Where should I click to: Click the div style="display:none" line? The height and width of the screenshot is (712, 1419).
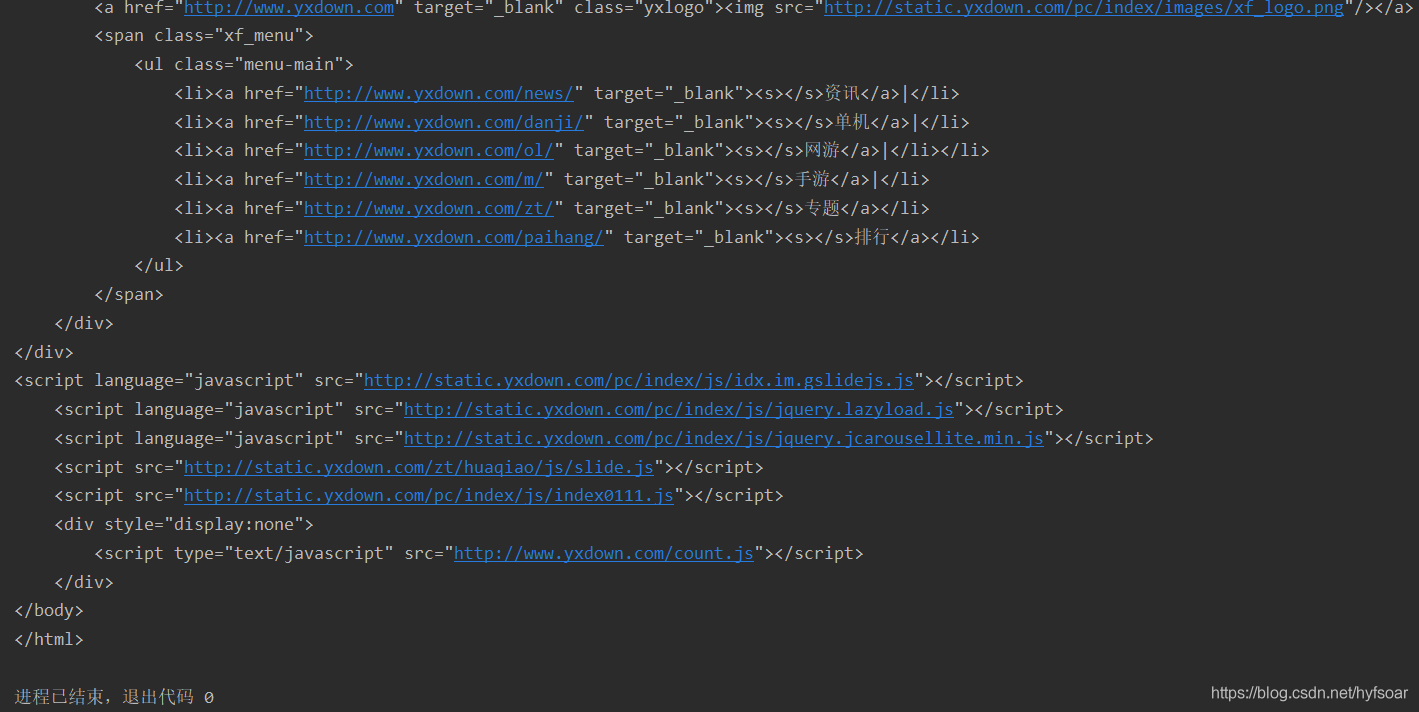pyautogui.click(x=184, y=524)
